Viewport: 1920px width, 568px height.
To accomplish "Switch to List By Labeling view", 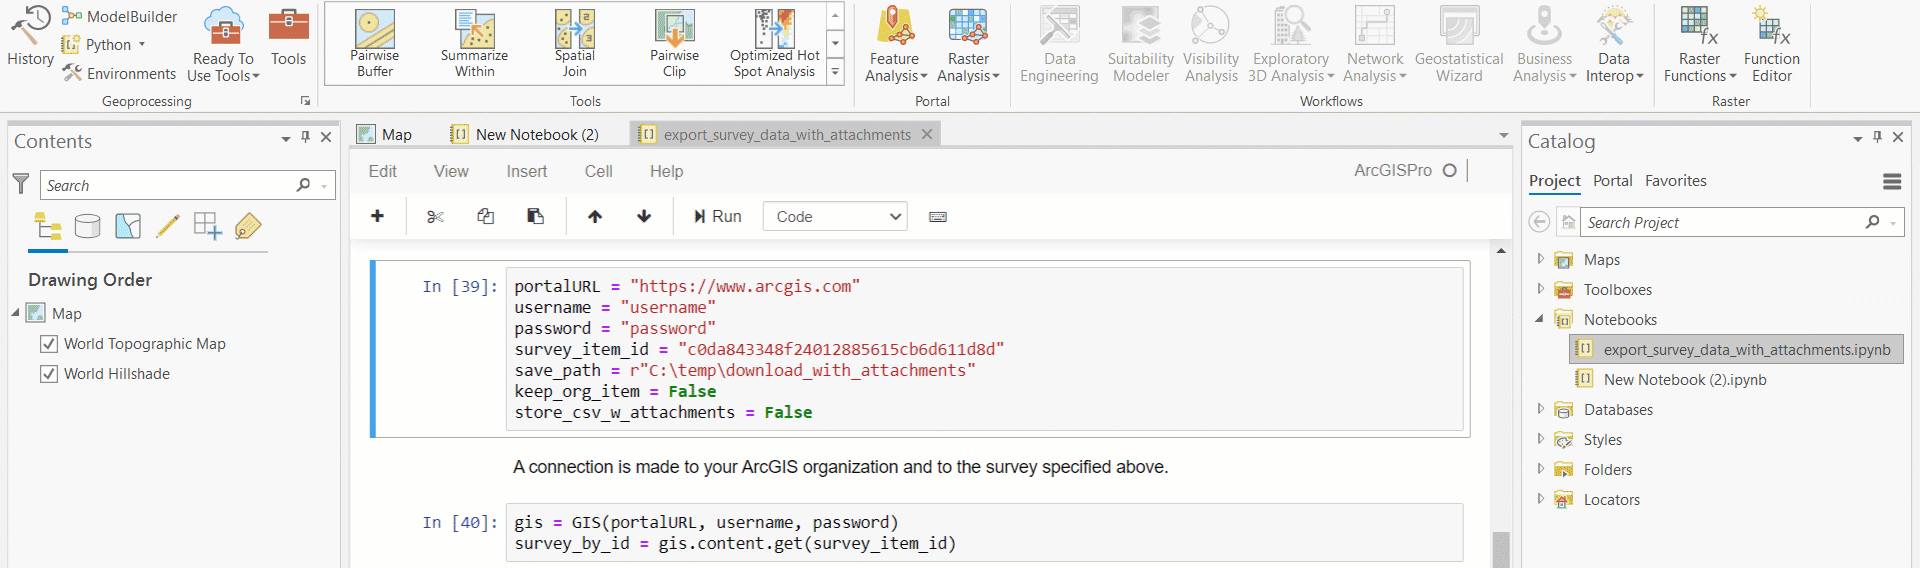I will 248,226.
